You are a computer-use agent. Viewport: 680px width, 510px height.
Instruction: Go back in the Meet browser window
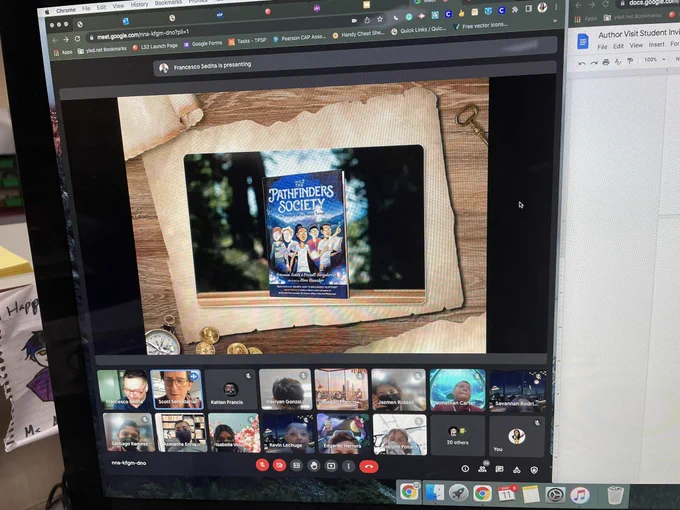(x=55, y=40)
